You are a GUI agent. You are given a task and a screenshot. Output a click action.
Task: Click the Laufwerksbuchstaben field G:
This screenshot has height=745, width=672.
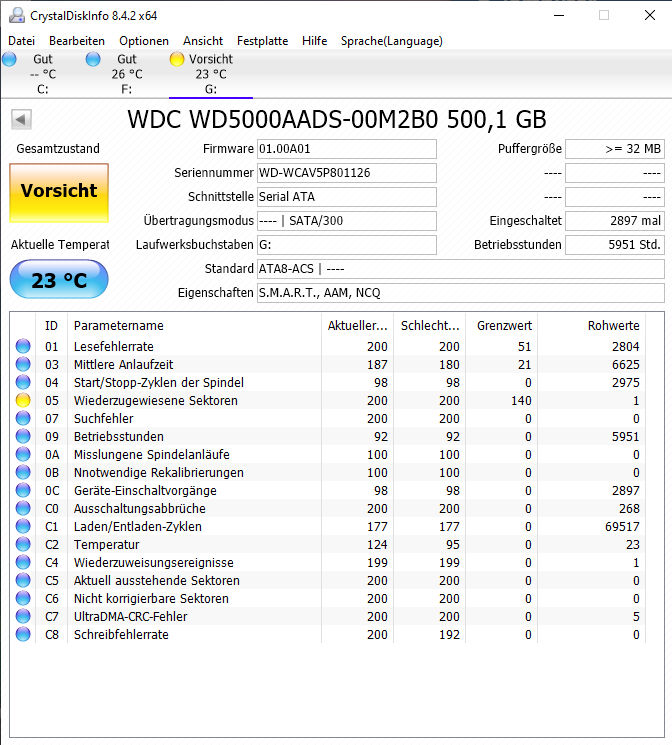point(346,245)
